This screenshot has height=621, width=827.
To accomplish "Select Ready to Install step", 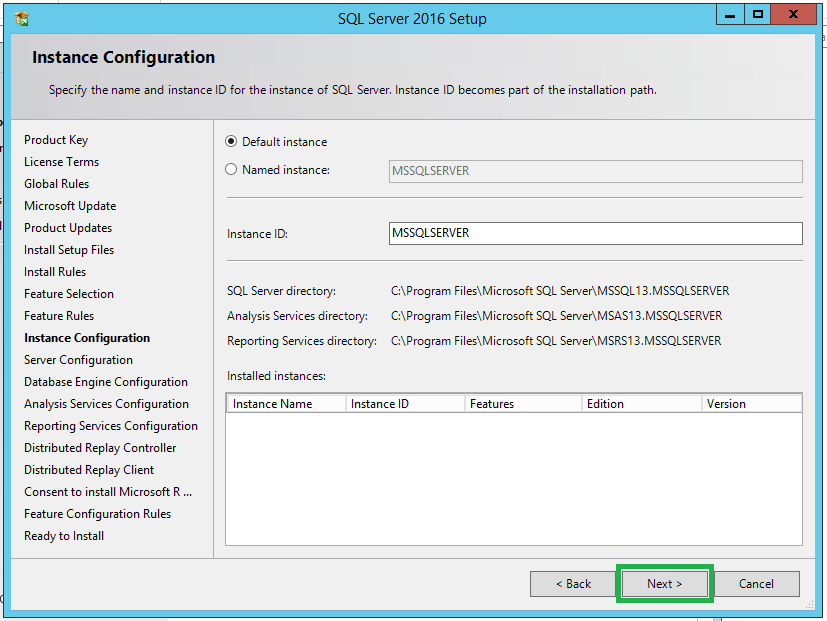I will [64, 536].
